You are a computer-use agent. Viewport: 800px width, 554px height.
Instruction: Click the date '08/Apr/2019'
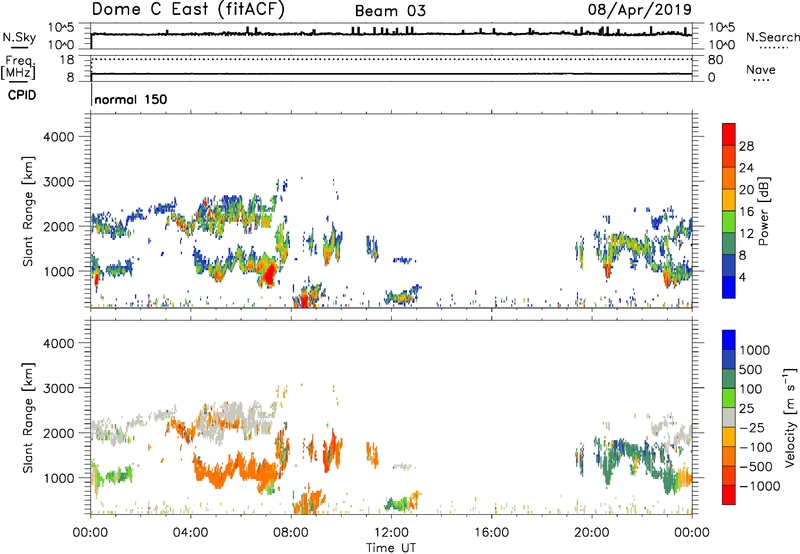click(640, 10)
